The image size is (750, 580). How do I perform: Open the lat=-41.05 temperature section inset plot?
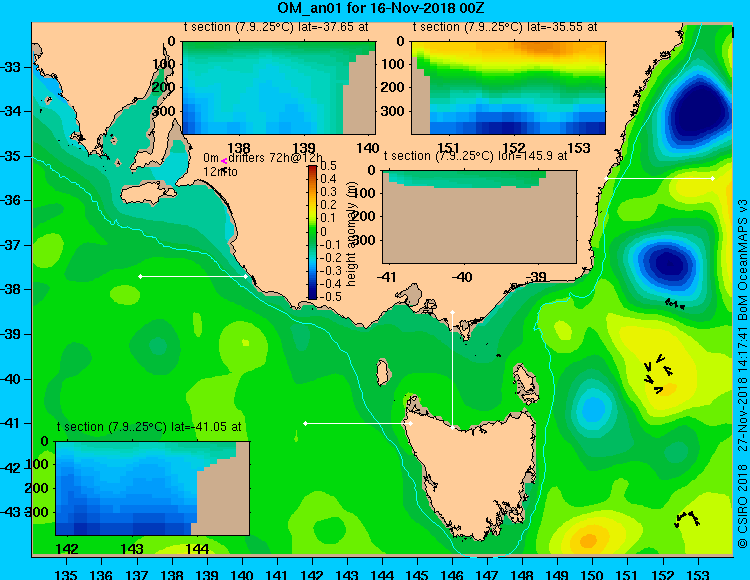pos(152,488)
